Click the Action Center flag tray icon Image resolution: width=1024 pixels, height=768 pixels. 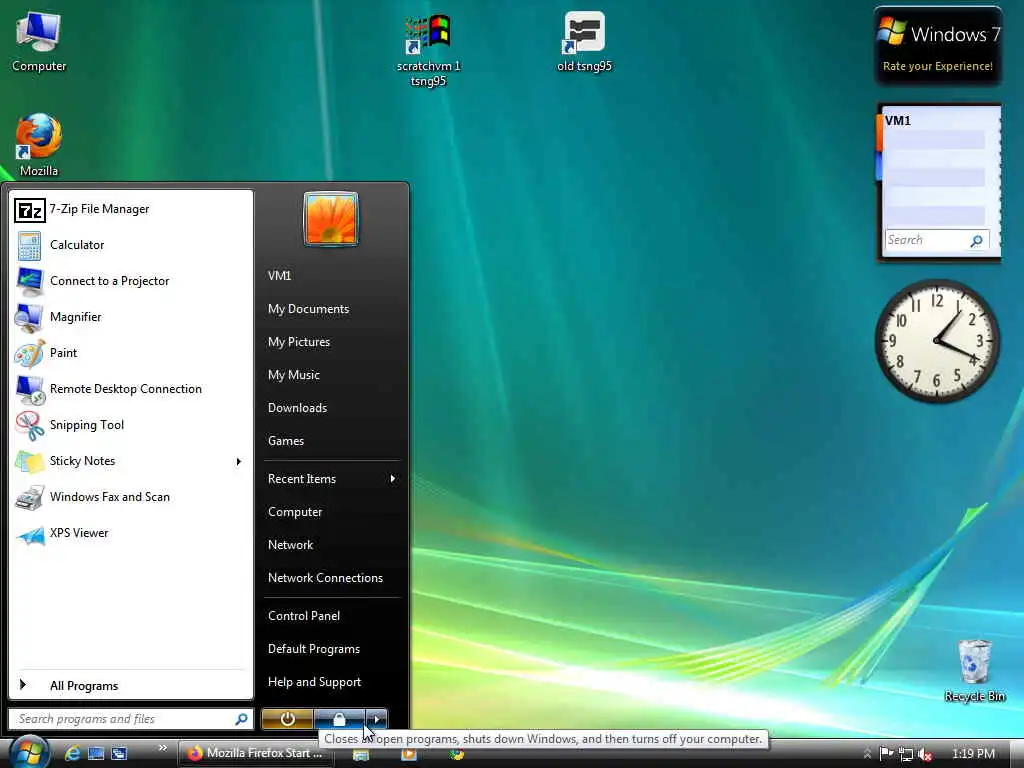coord(886,754)
